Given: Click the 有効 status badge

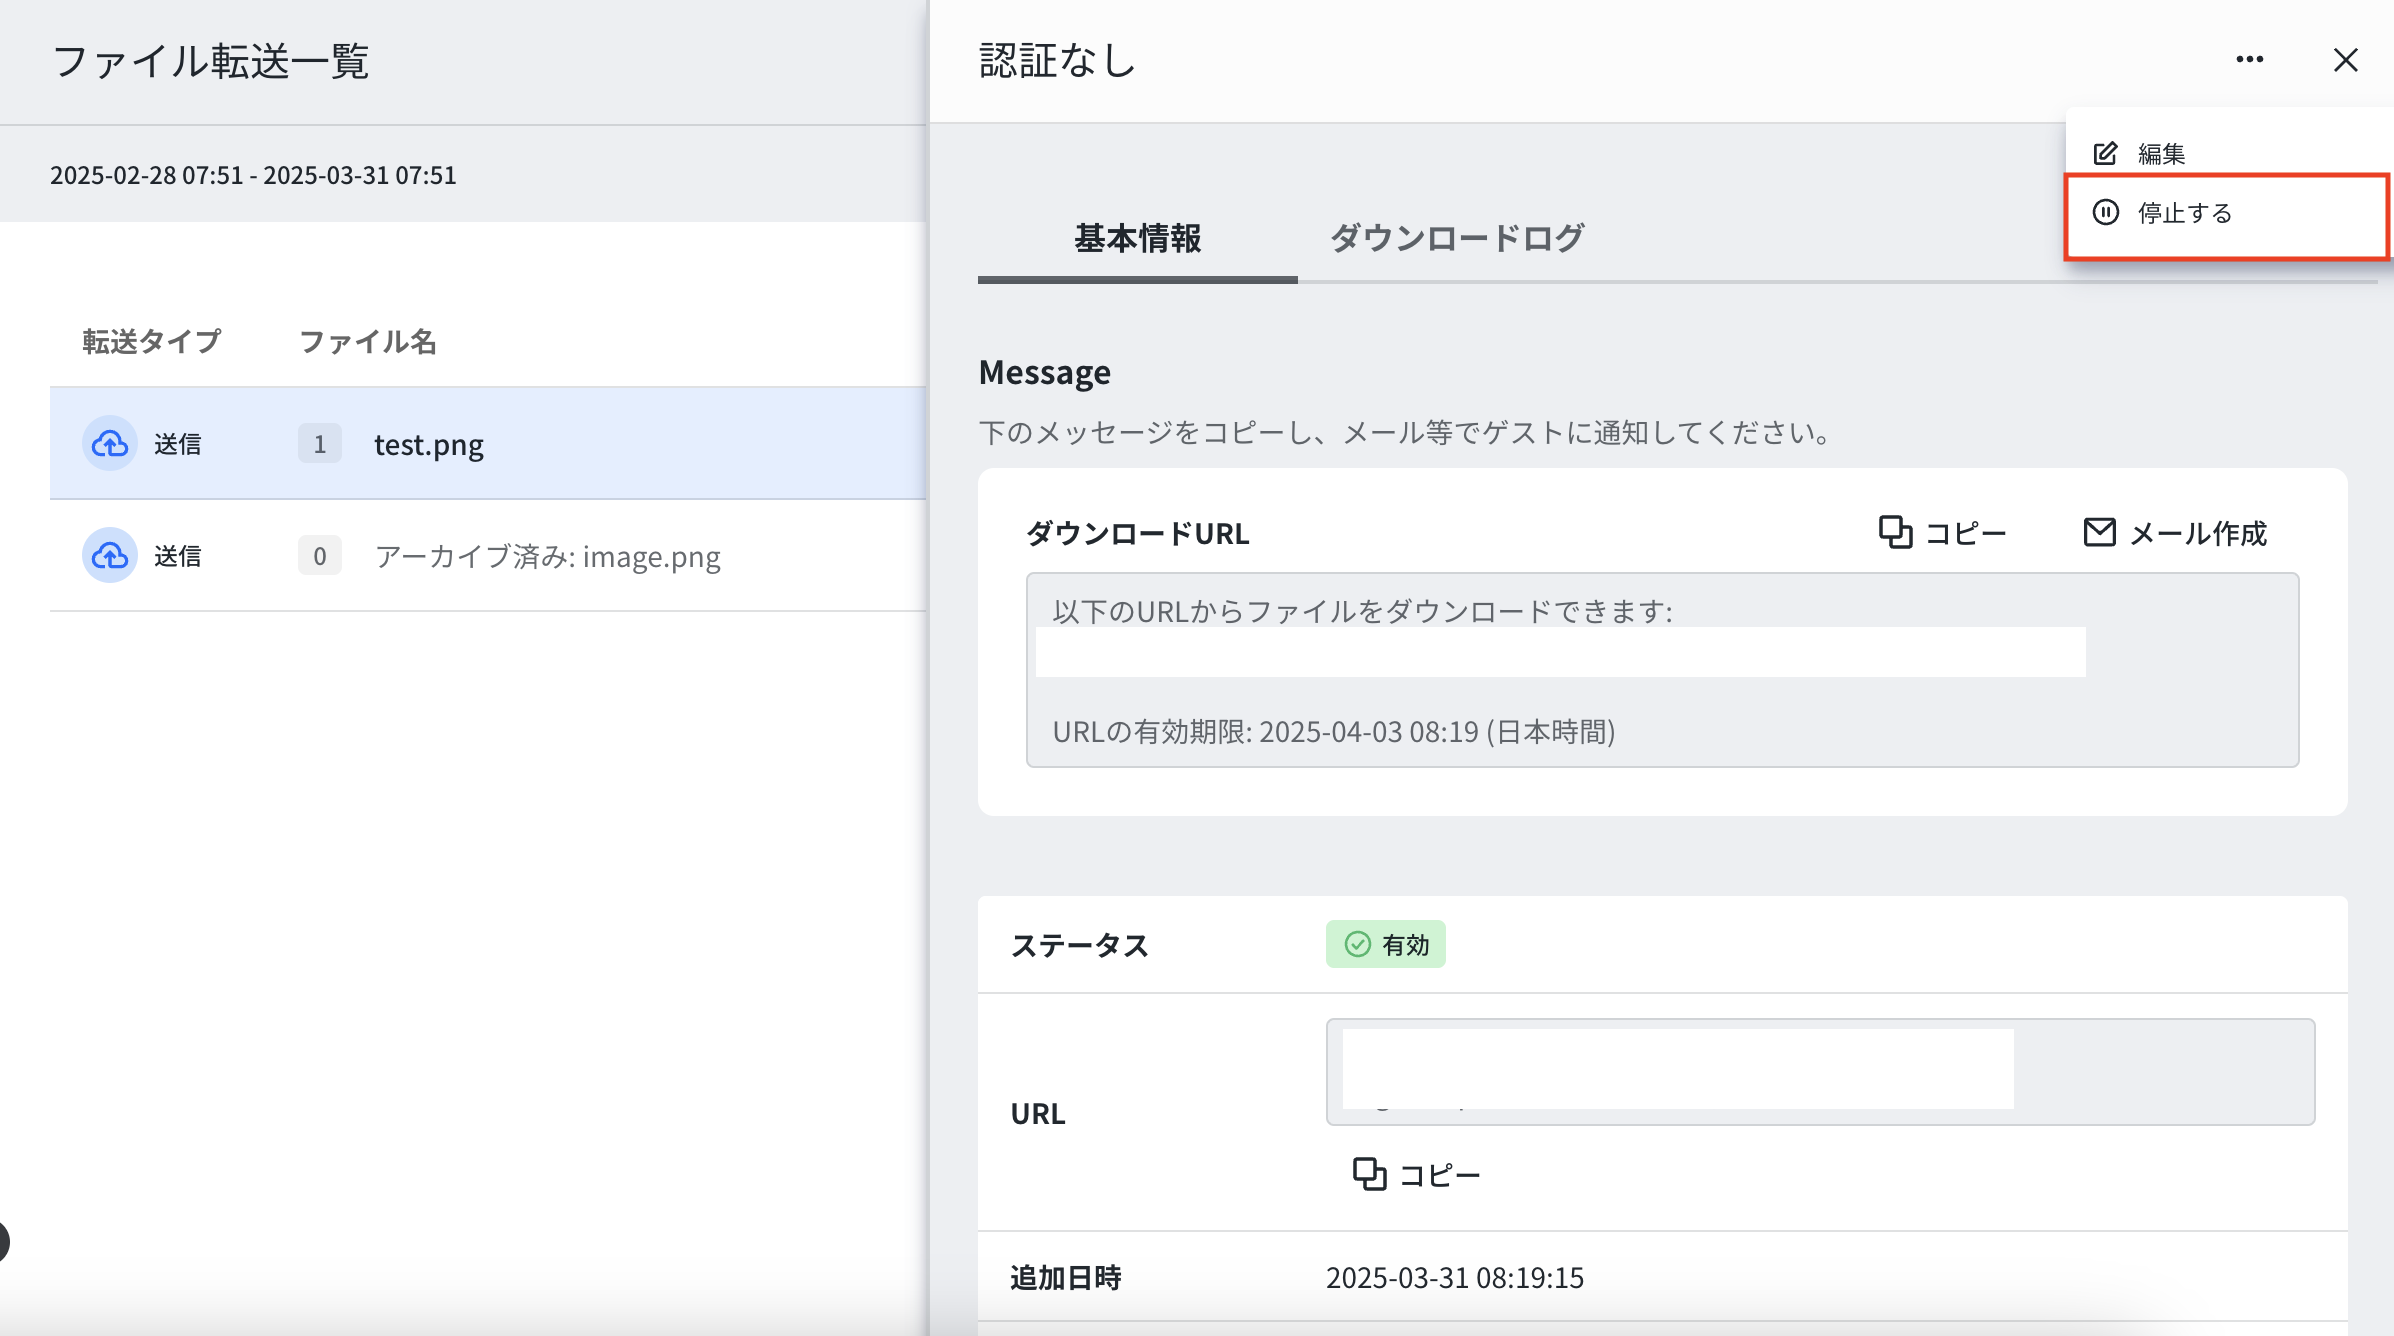Looking at the screenshot, I should pos(1385,944).
